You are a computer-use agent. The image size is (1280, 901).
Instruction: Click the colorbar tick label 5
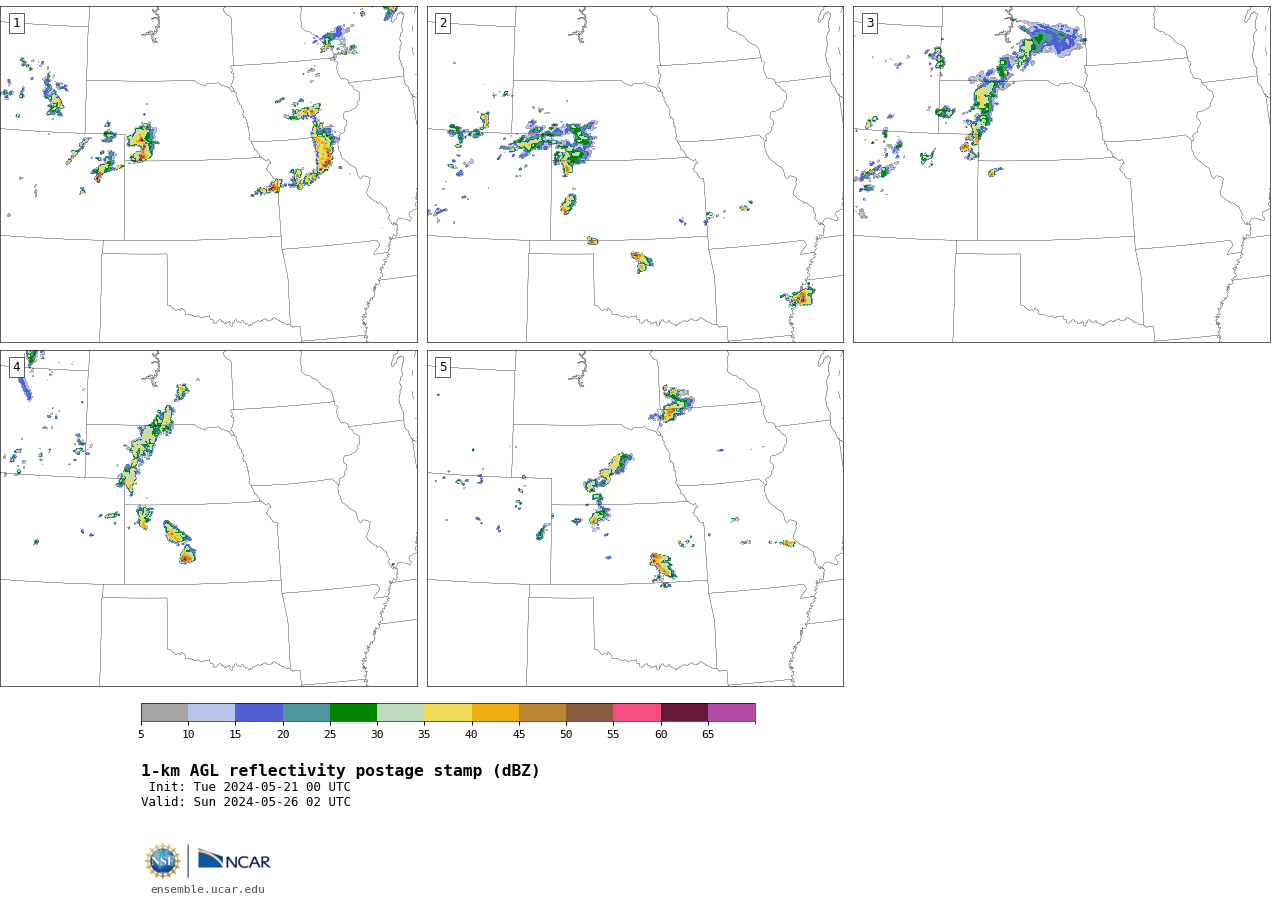141,734
